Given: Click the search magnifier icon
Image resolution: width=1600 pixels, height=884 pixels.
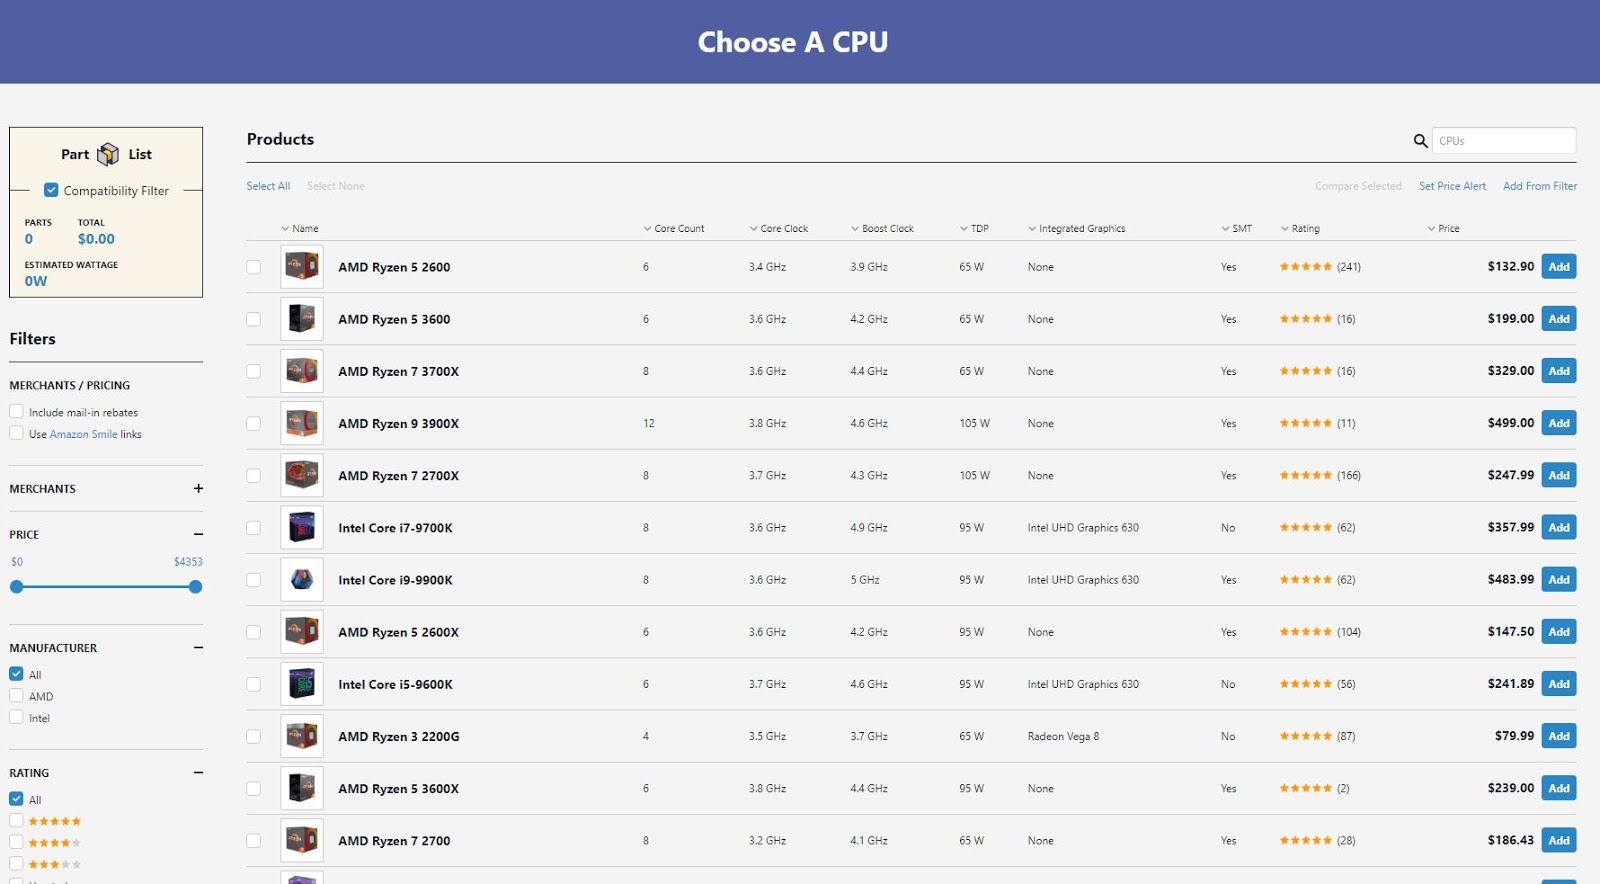Looking at the screenshot, I should point(1420,141).
